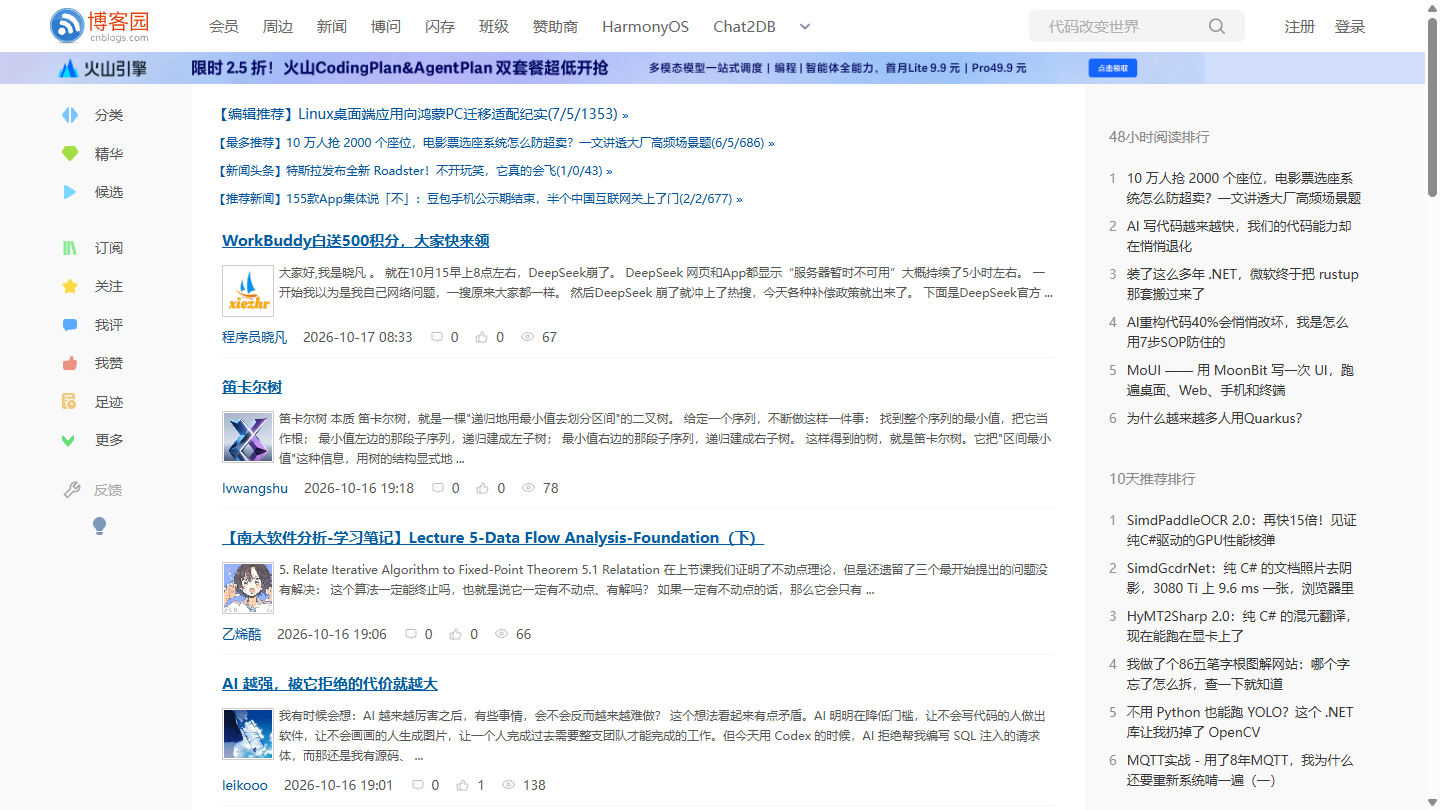This screenshot has height=810, width=1440.
Task: Open the 我赞 thumbs-up sidebar icon
Action: click(69, 363)
